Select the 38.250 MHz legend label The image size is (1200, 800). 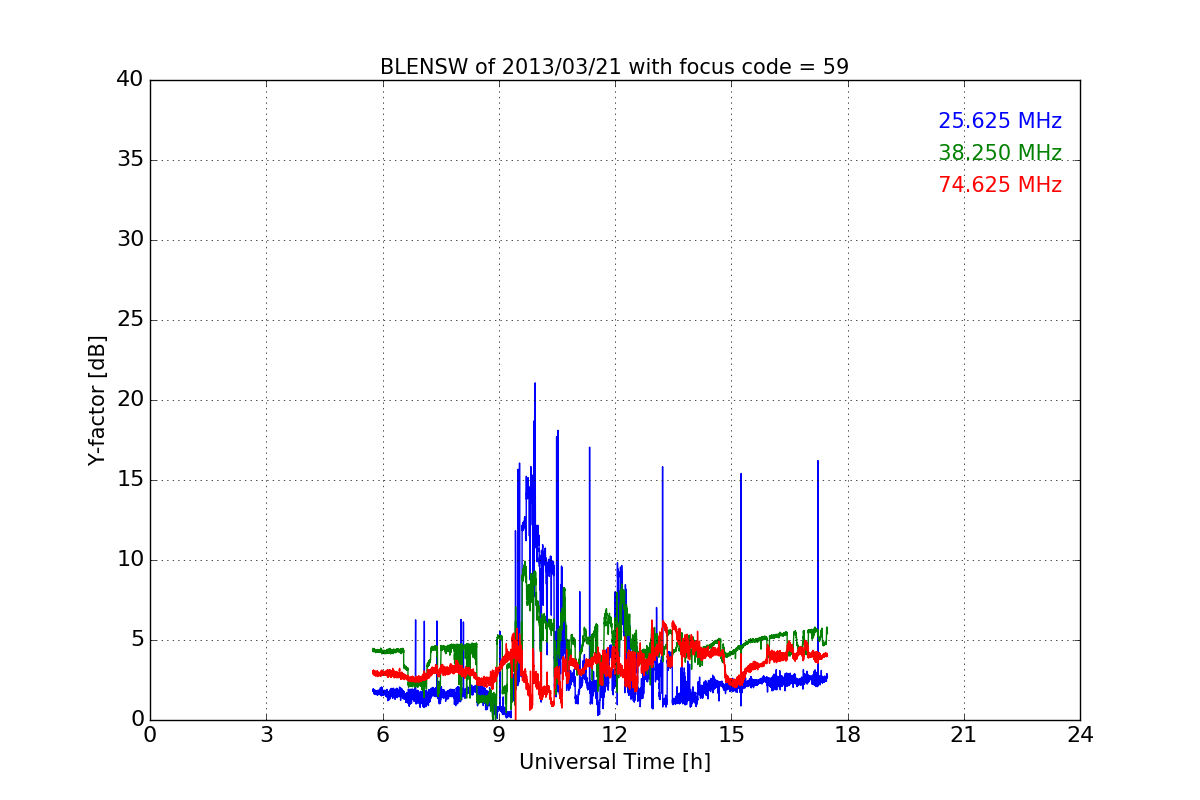[1000, 153]
